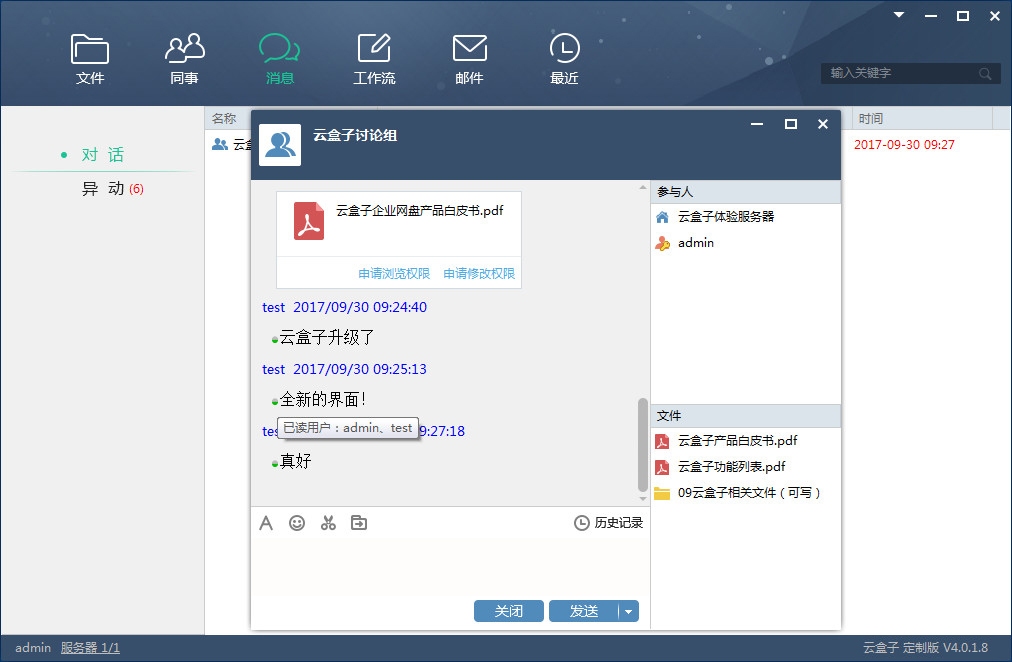Screen dimensions: 1012x662
Task: Click the admin username in status bar
Action: coord(33,648)
